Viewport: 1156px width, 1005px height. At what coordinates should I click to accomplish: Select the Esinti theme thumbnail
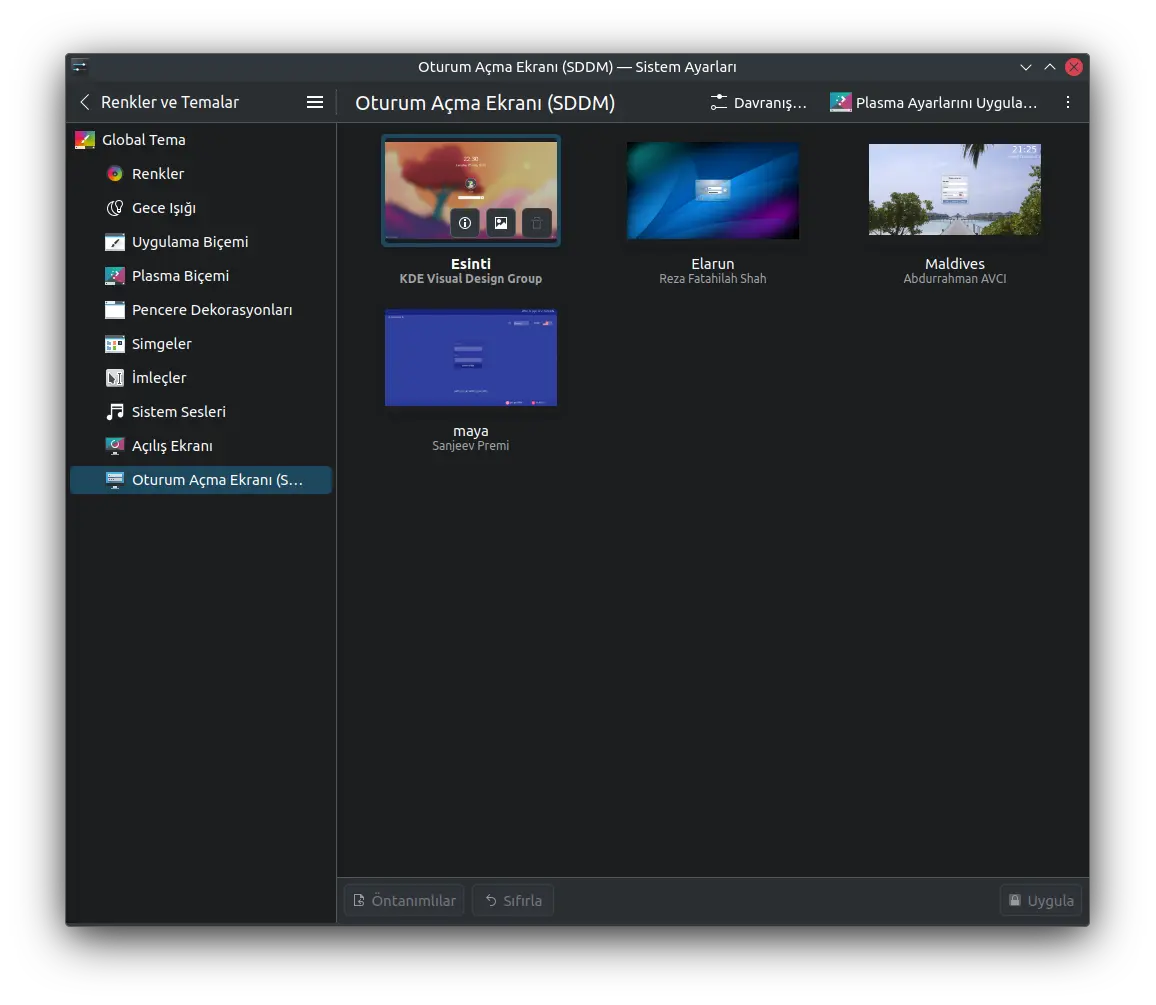471,190
